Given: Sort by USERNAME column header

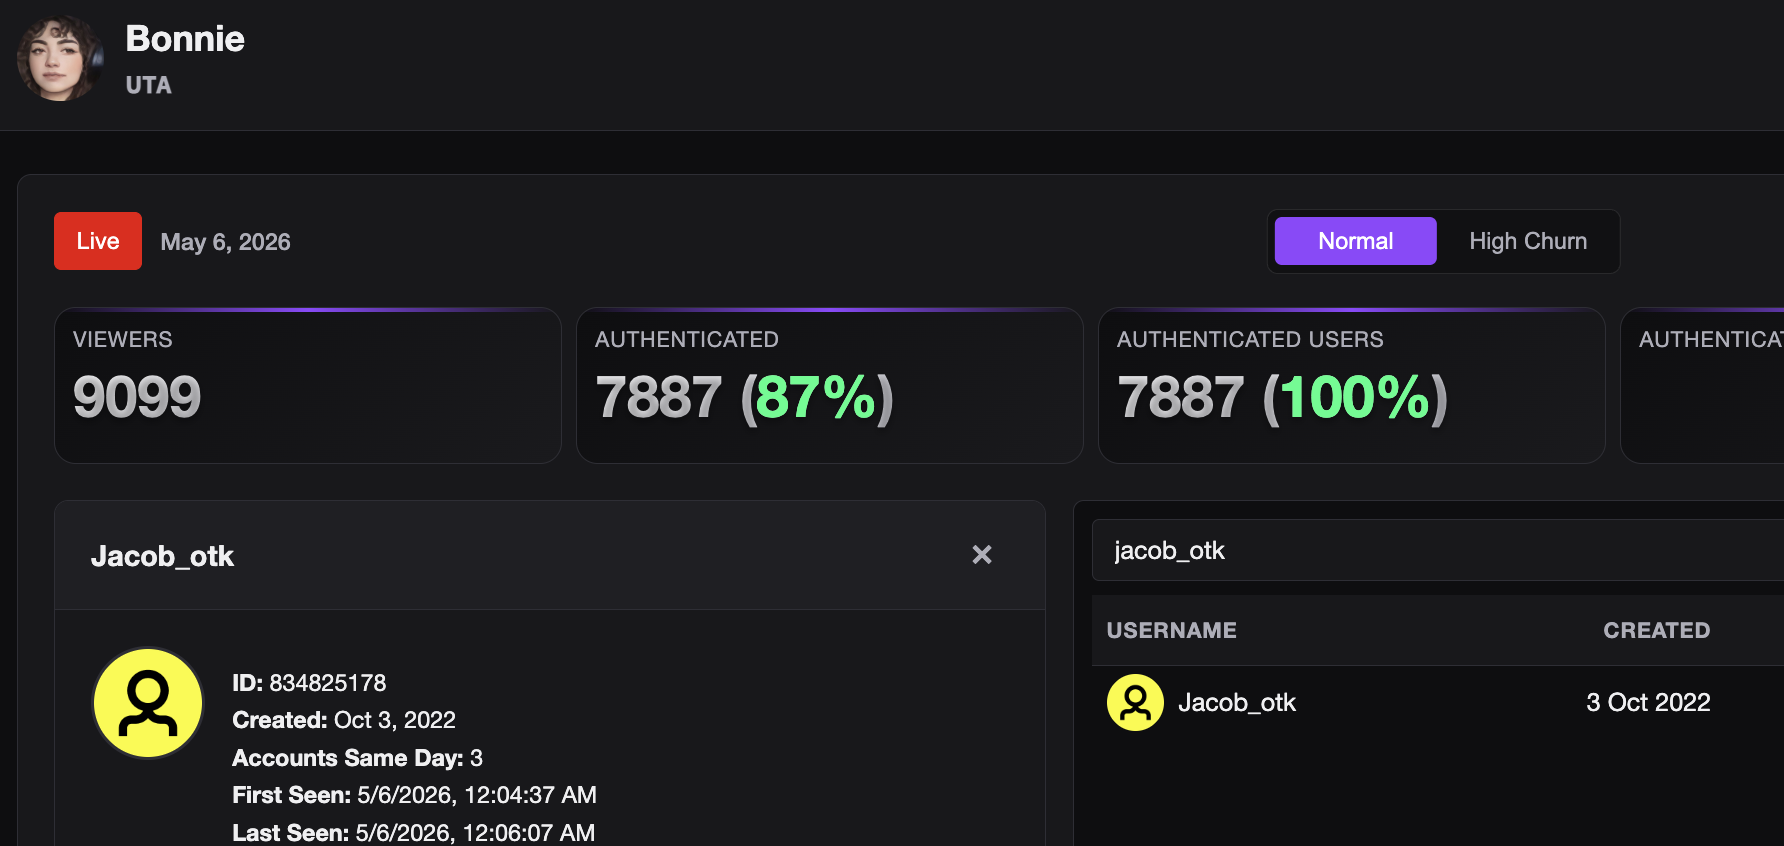Looking at the screenshot, I should (1171, 631).
